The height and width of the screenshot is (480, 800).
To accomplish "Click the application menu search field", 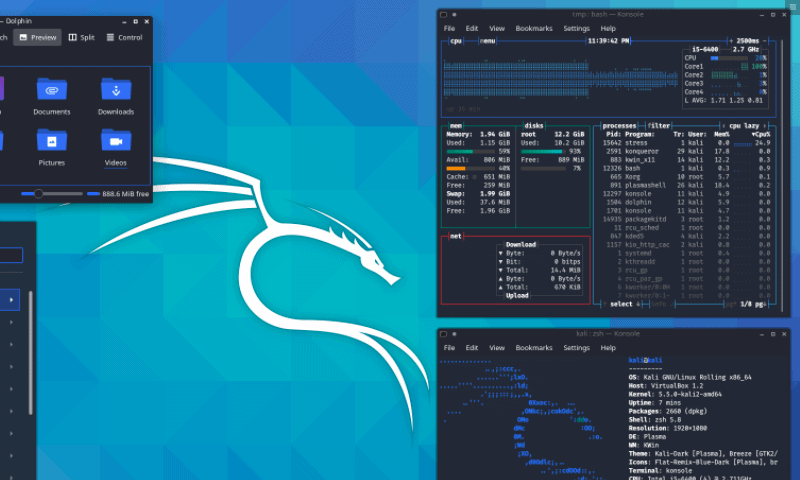I will [x=11, y=255].
